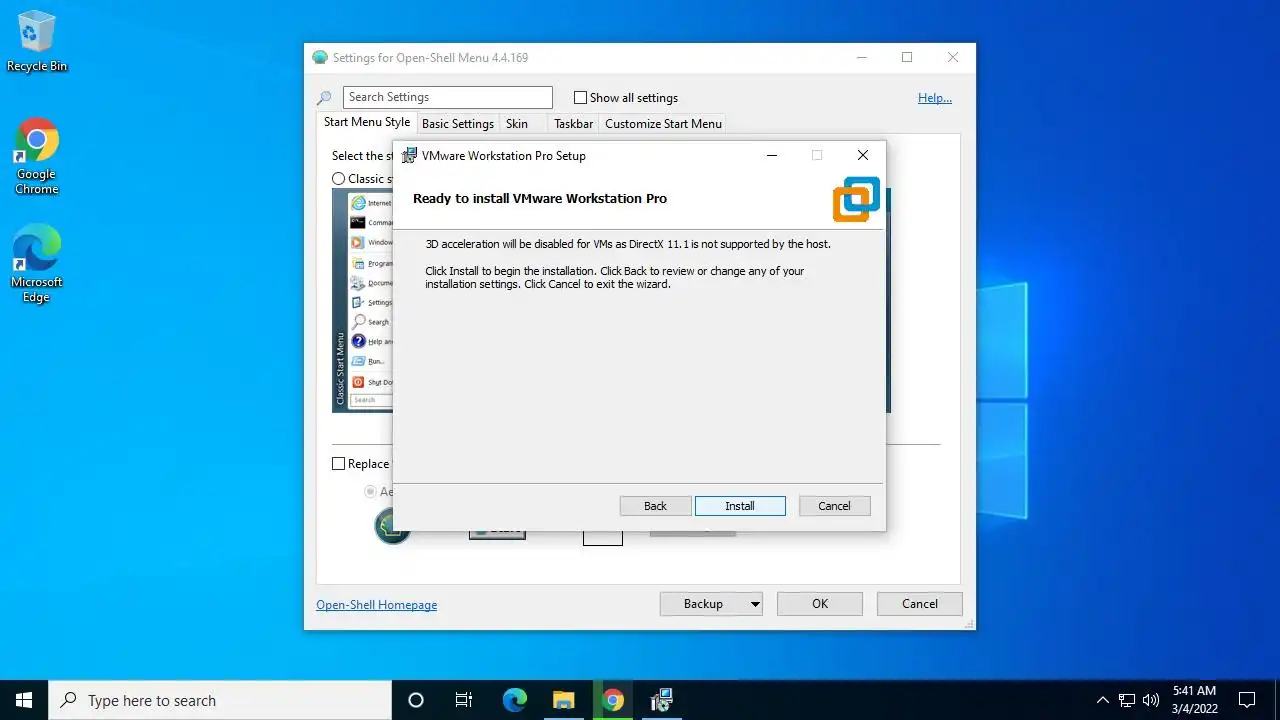This screenshot has width=1280, height=720.
Task: Open Cortana circle icon on taskbar
Action: 416,700
